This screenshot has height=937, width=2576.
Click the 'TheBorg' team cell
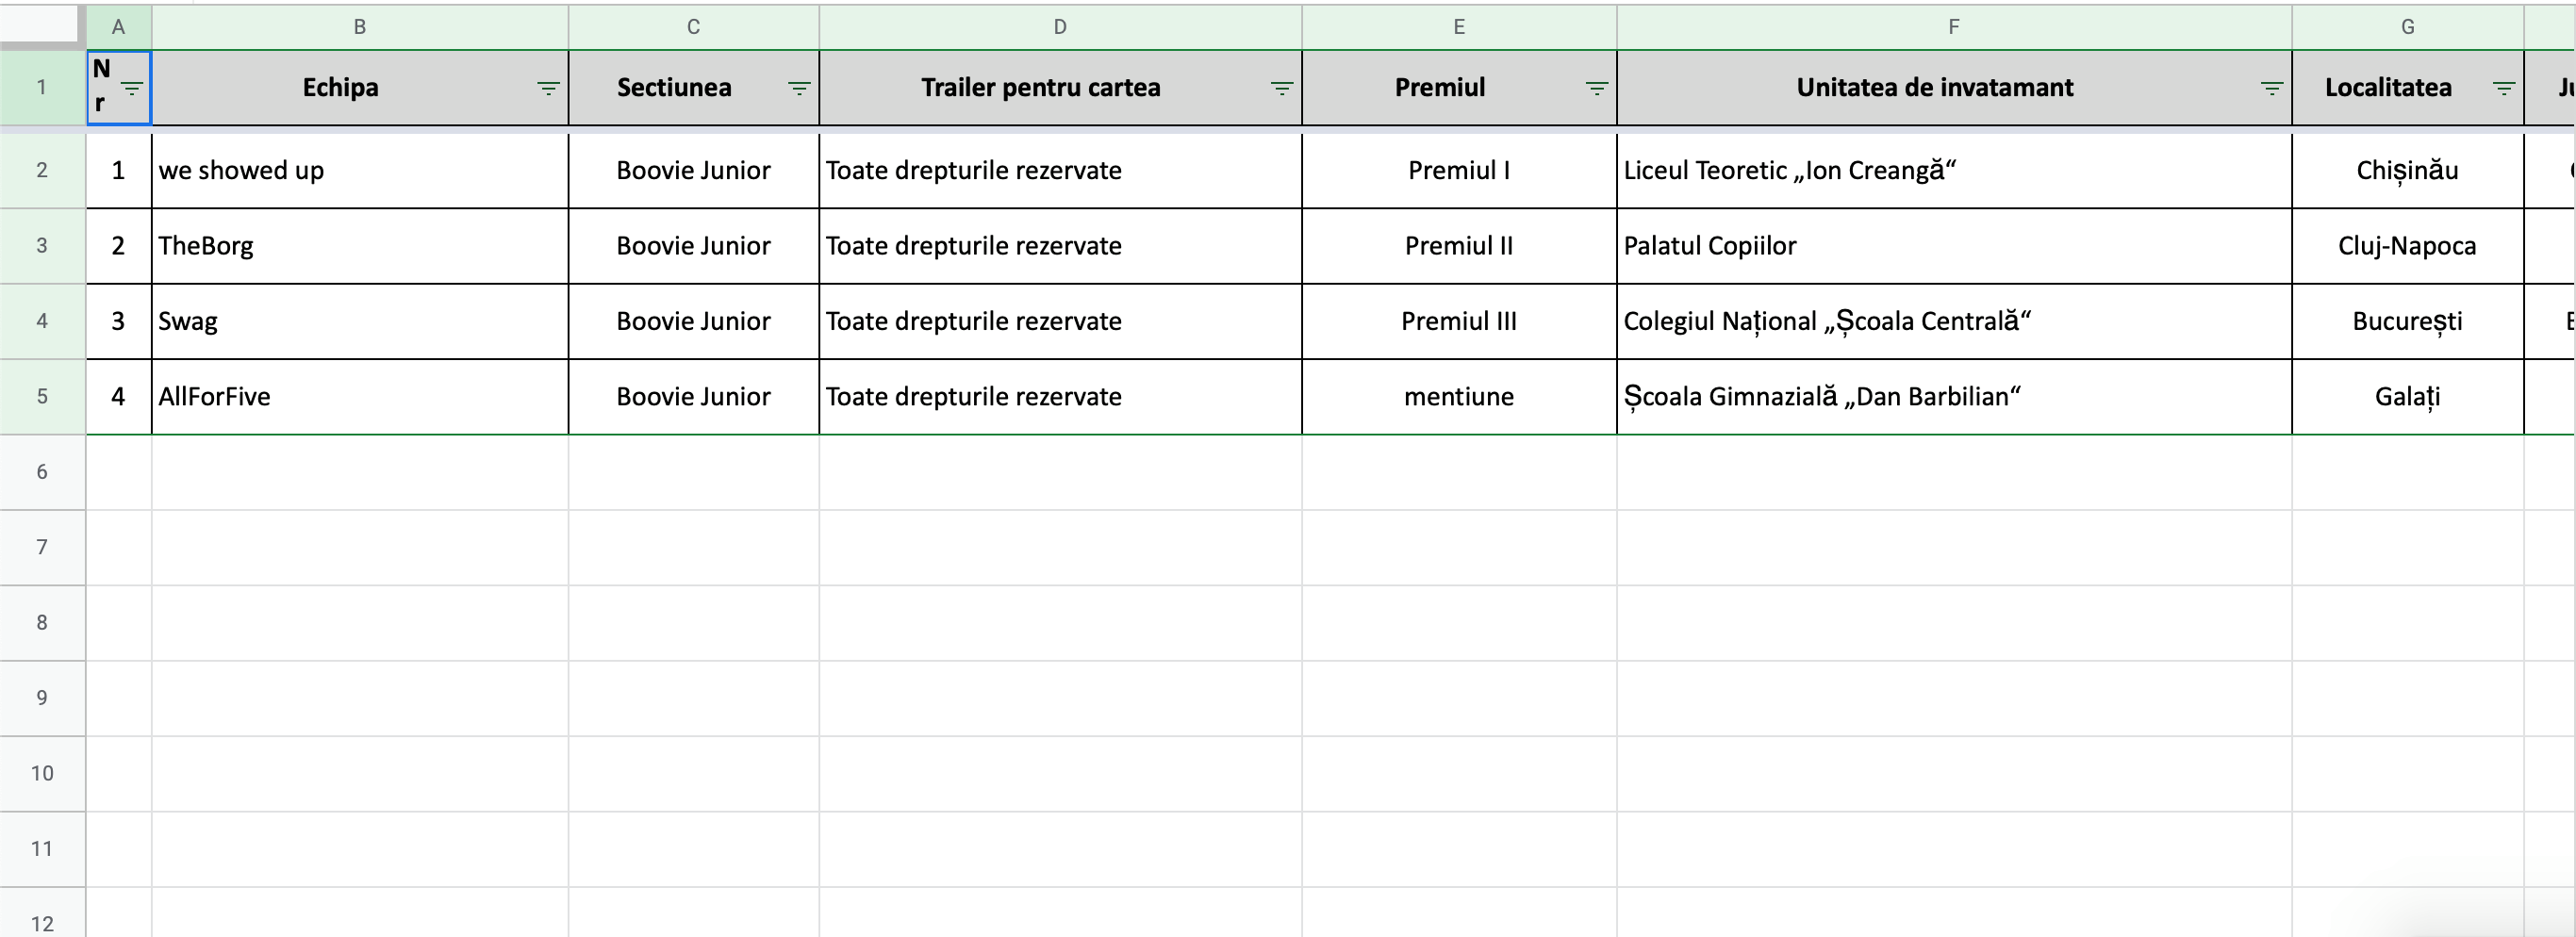[x=359, y=246]
